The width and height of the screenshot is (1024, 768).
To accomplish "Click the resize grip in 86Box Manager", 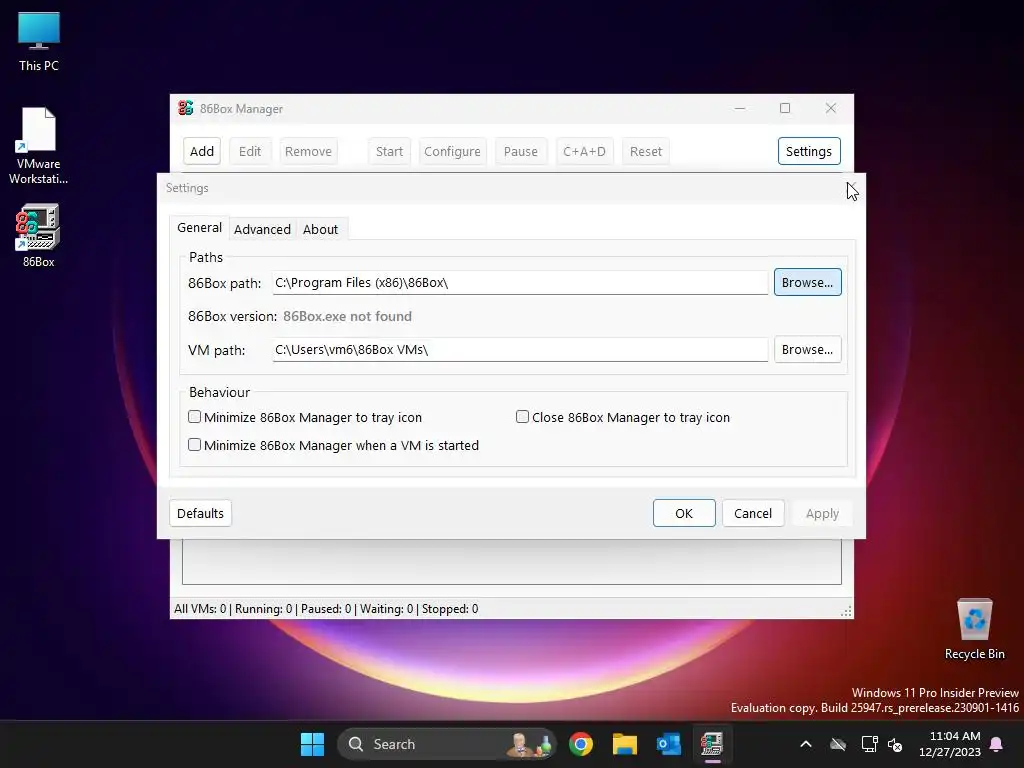I will (x=846, y=611).
